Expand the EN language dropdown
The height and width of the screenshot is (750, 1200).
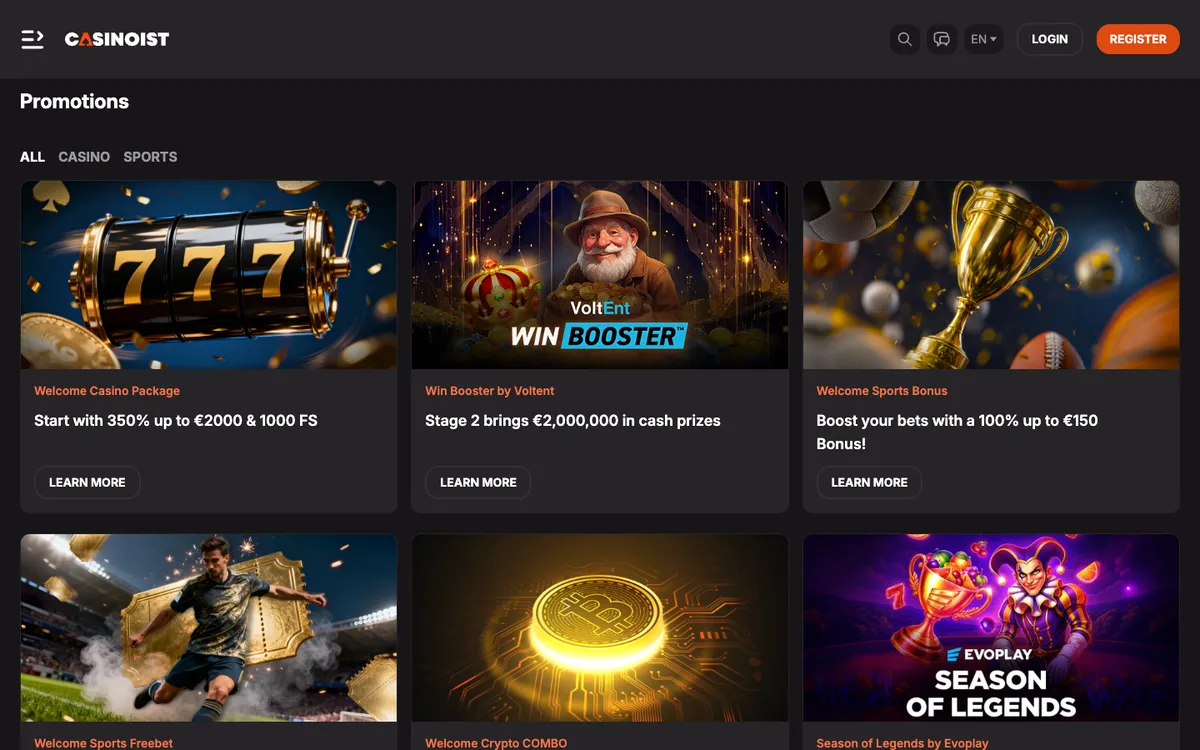(984, 39)
